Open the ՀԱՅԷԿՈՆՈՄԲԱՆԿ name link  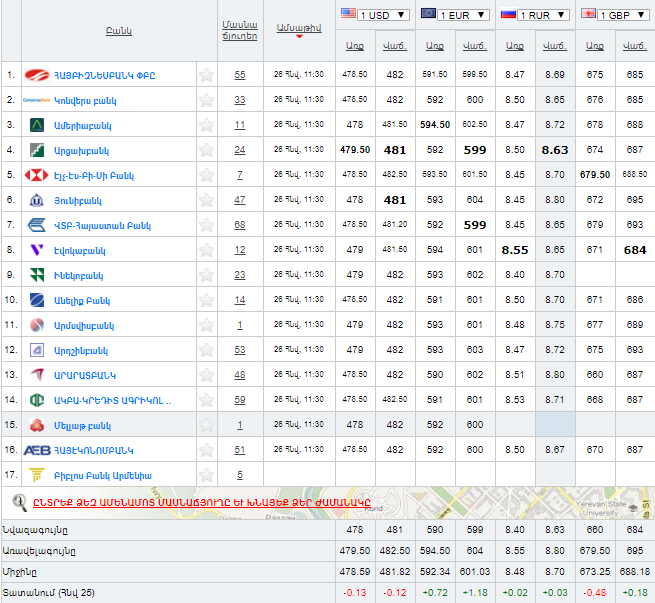pyautogui.click(x=94, y=451)
